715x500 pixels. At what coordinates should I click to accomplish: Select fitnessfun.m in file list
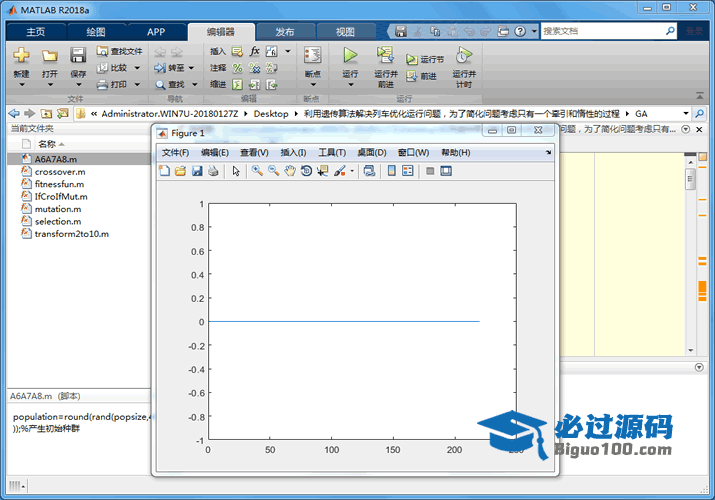[59, 184]
